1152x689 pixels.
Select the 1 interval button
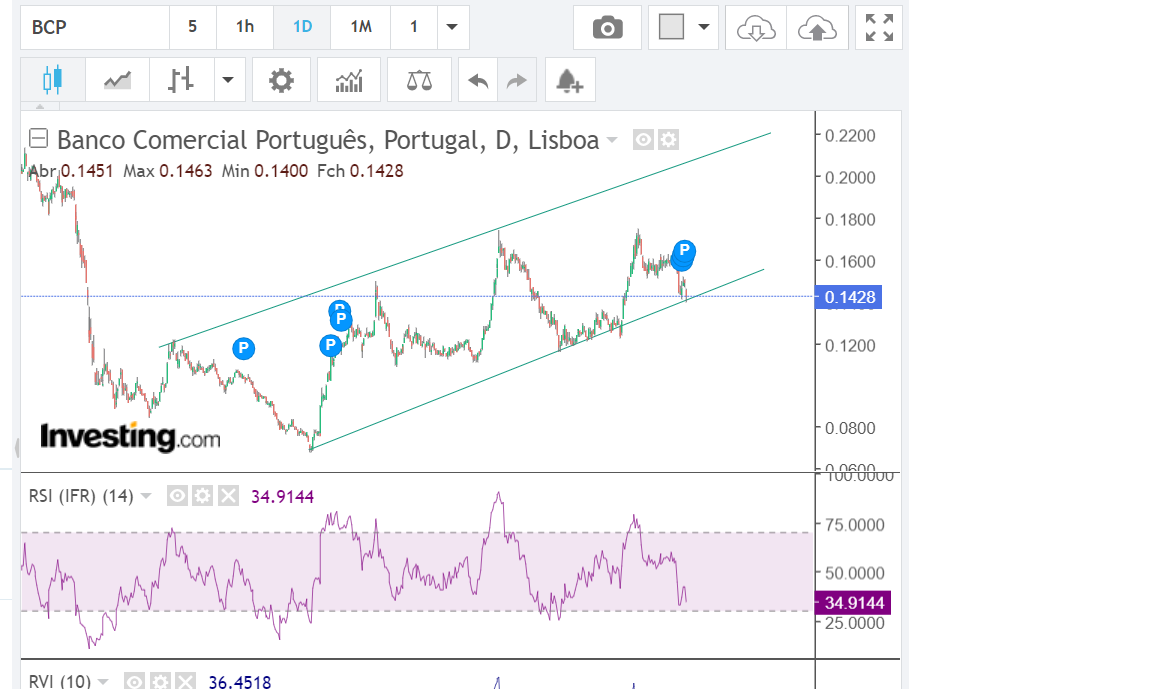click(414, 27)
